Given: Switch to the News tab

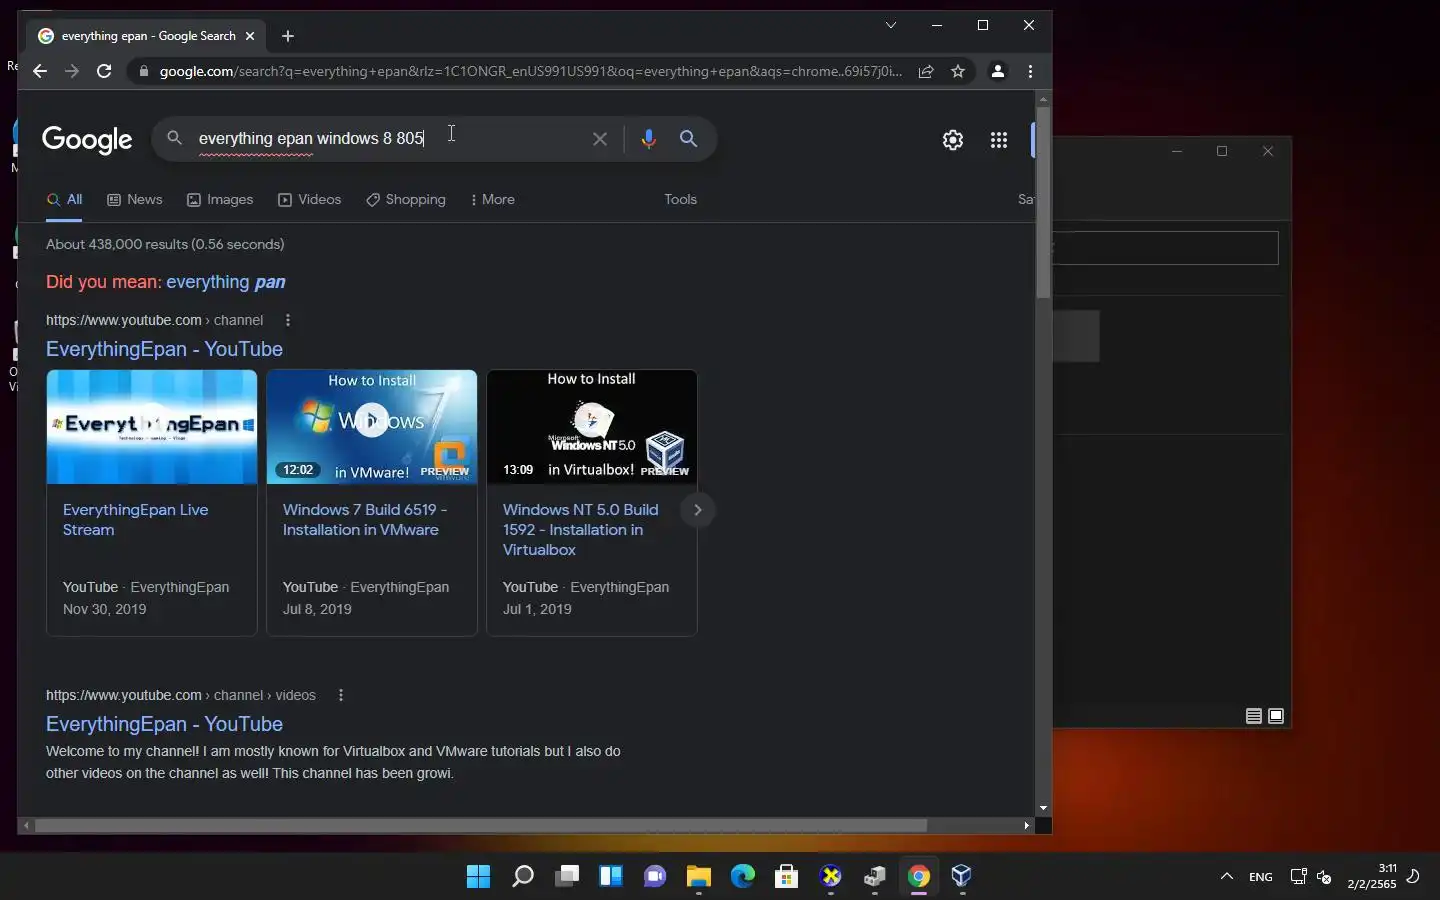Looking at the screenshot, I should 134,199.
